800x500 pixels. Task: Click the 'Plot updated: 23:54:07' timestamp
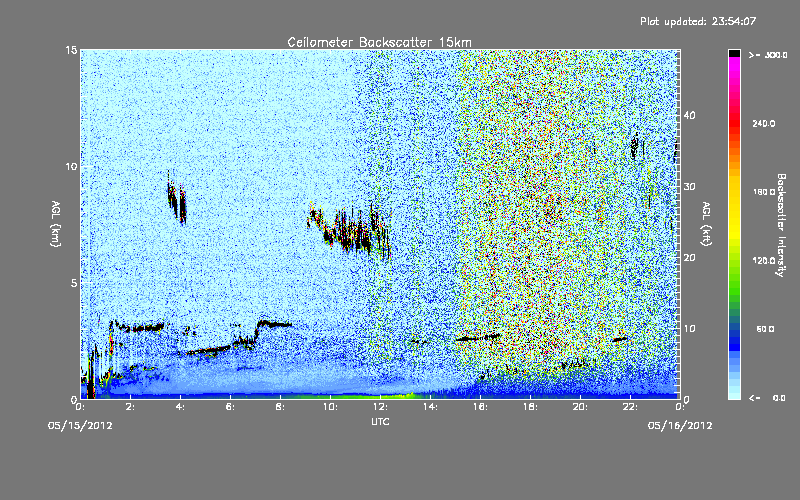[698, 21]
